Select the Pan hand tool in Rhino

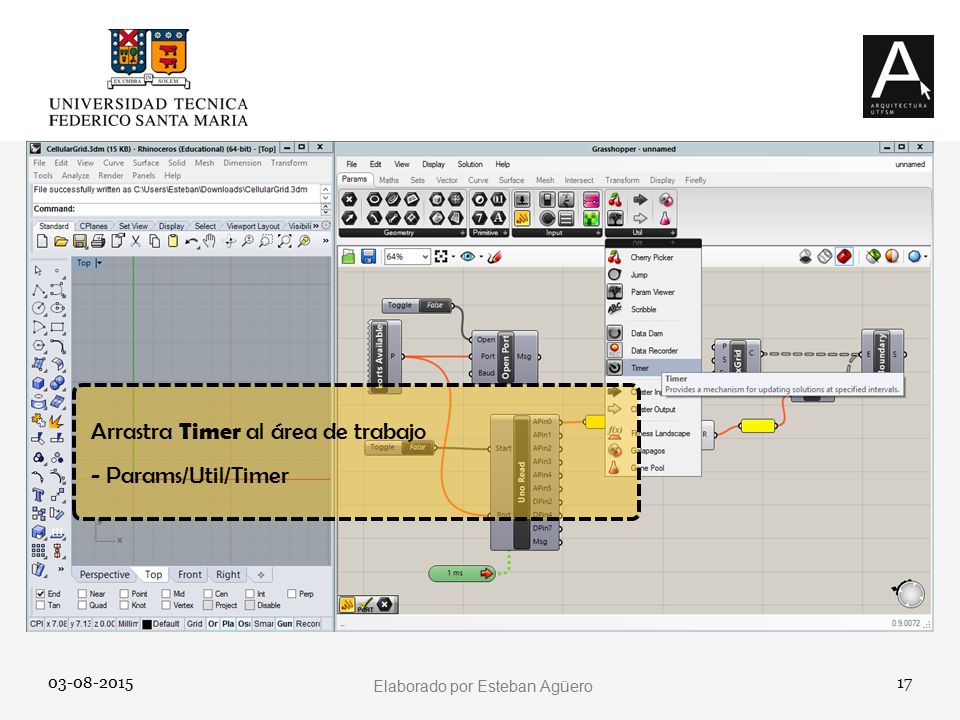pos(210,241)
